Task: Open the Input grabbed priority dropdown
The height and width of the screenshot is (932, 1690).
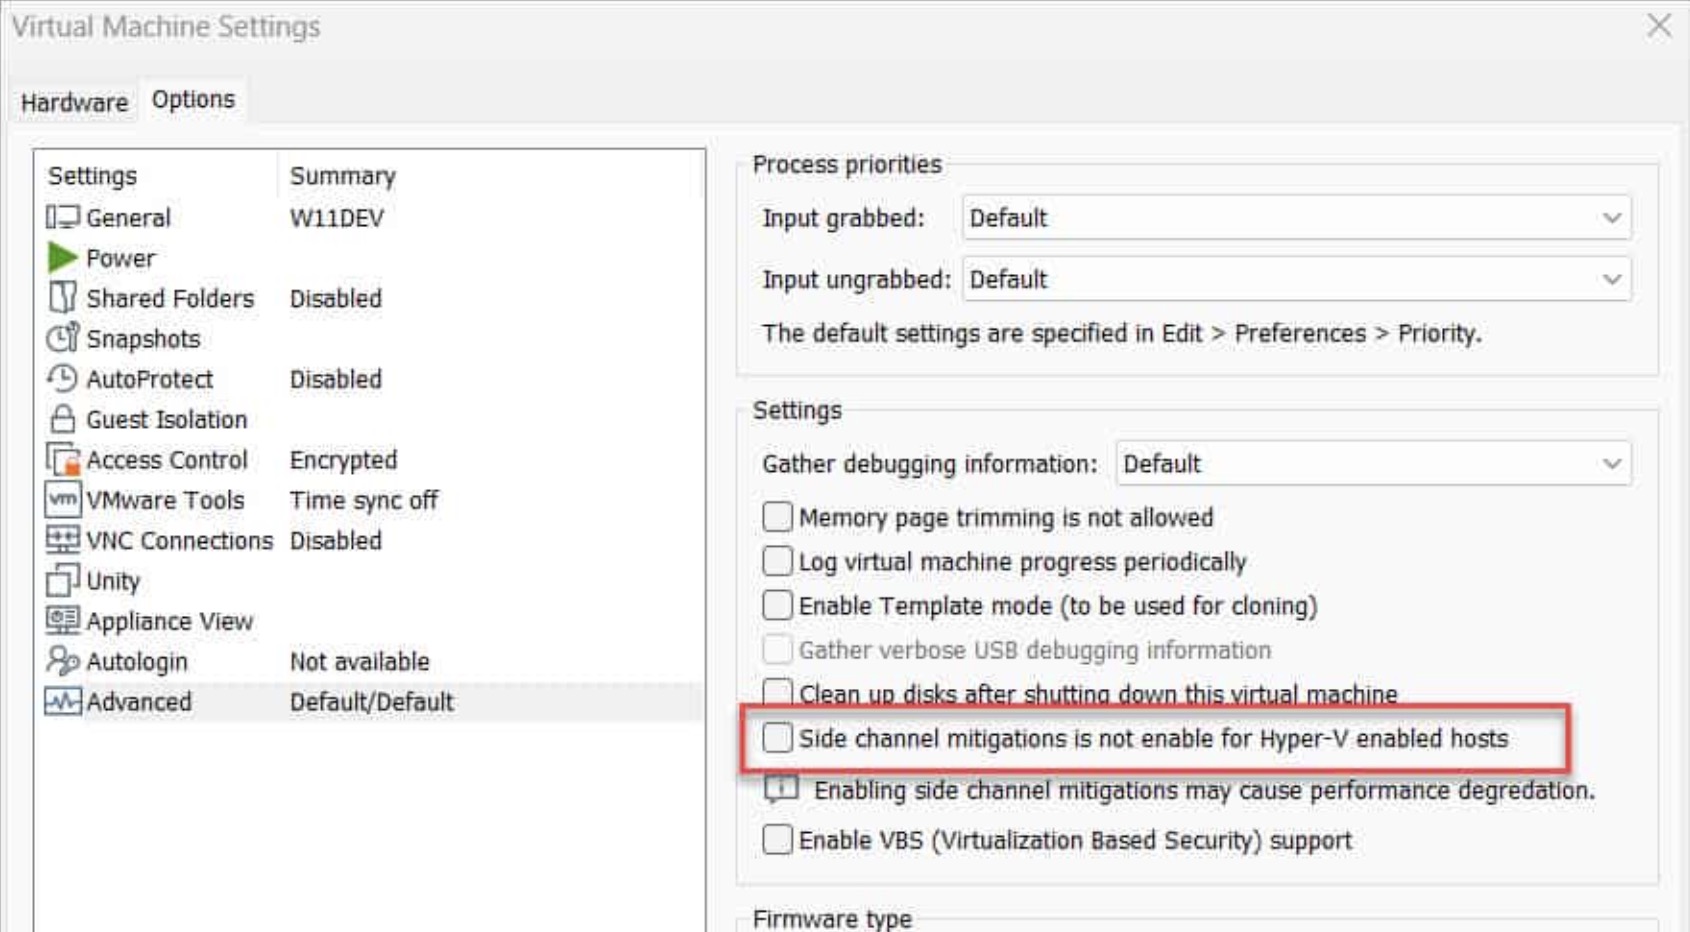Action: click(x=1296, y=218)
